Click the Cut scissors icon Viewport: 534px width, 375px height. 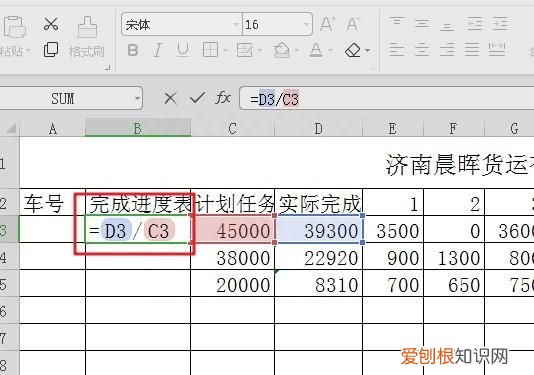click(51, 24)
